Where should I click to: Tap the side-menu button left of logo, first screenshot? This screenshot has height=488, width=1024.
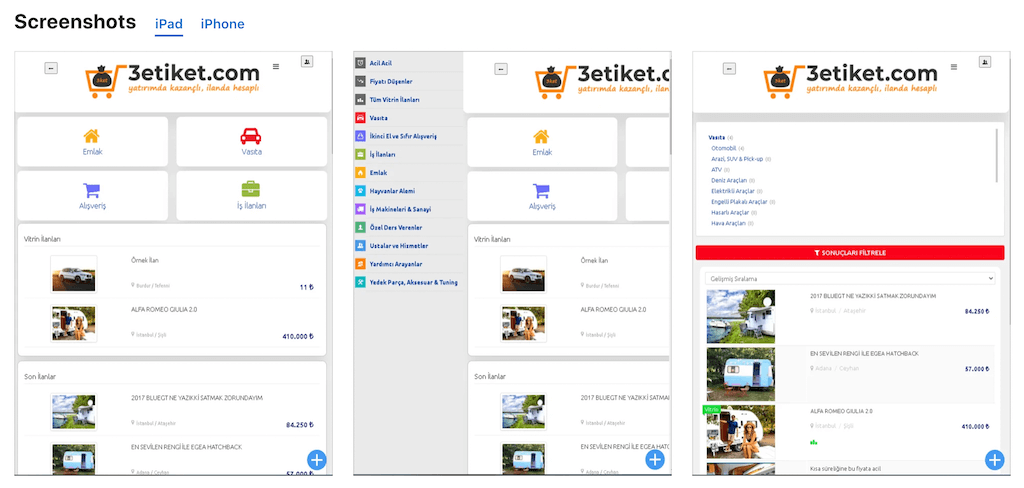click(51, 68)
